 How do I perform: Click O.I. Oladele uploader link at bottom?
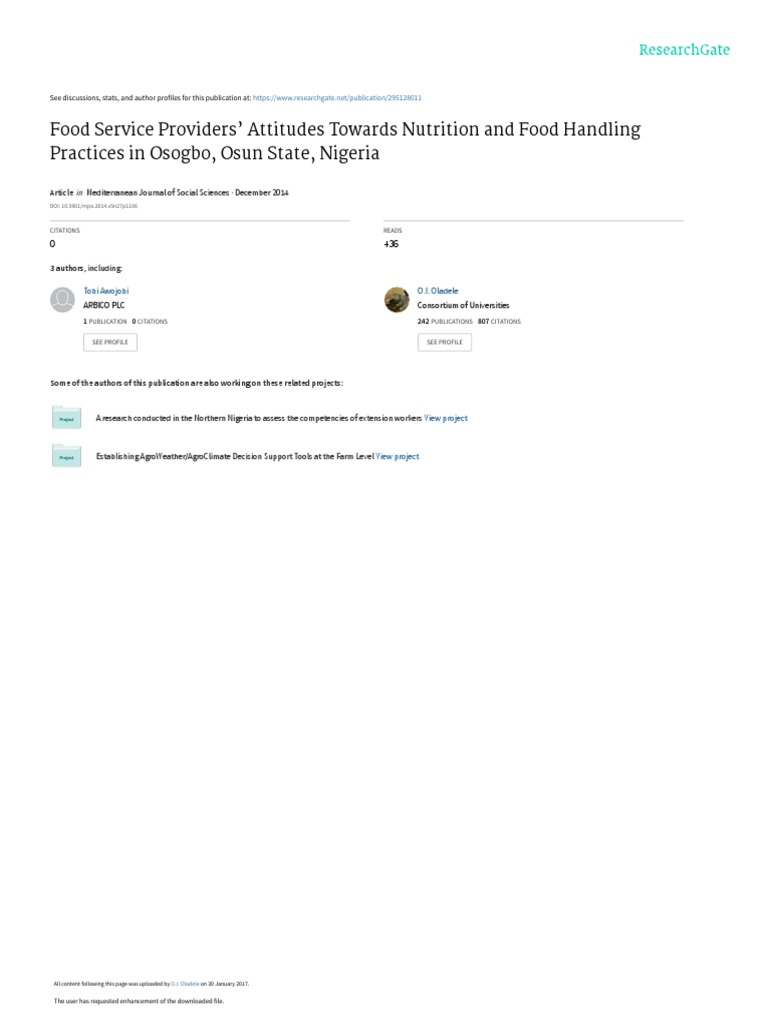click(x=189, y=984)
